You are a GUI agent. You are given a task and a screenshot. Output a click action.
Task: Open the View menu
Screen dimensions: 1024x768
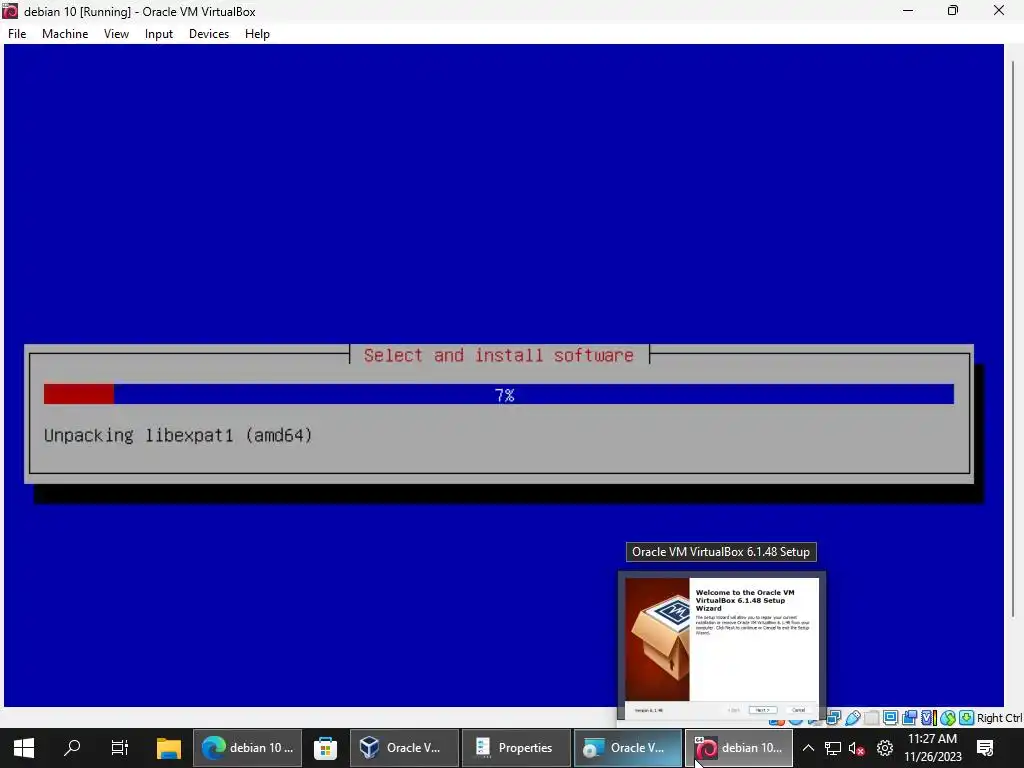[116, 34]
